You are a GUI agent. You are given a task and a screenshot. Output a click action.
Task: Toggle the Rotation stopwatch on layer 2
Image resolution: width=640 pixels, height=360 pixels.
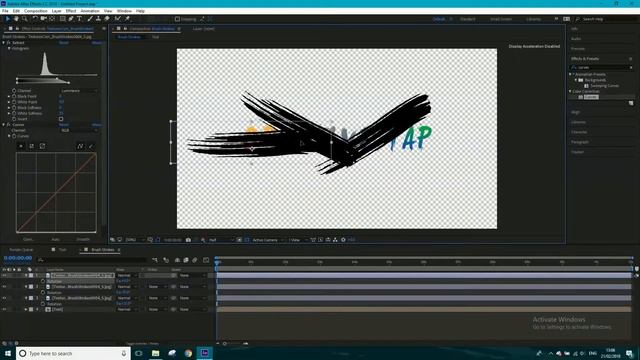point(43,293)
